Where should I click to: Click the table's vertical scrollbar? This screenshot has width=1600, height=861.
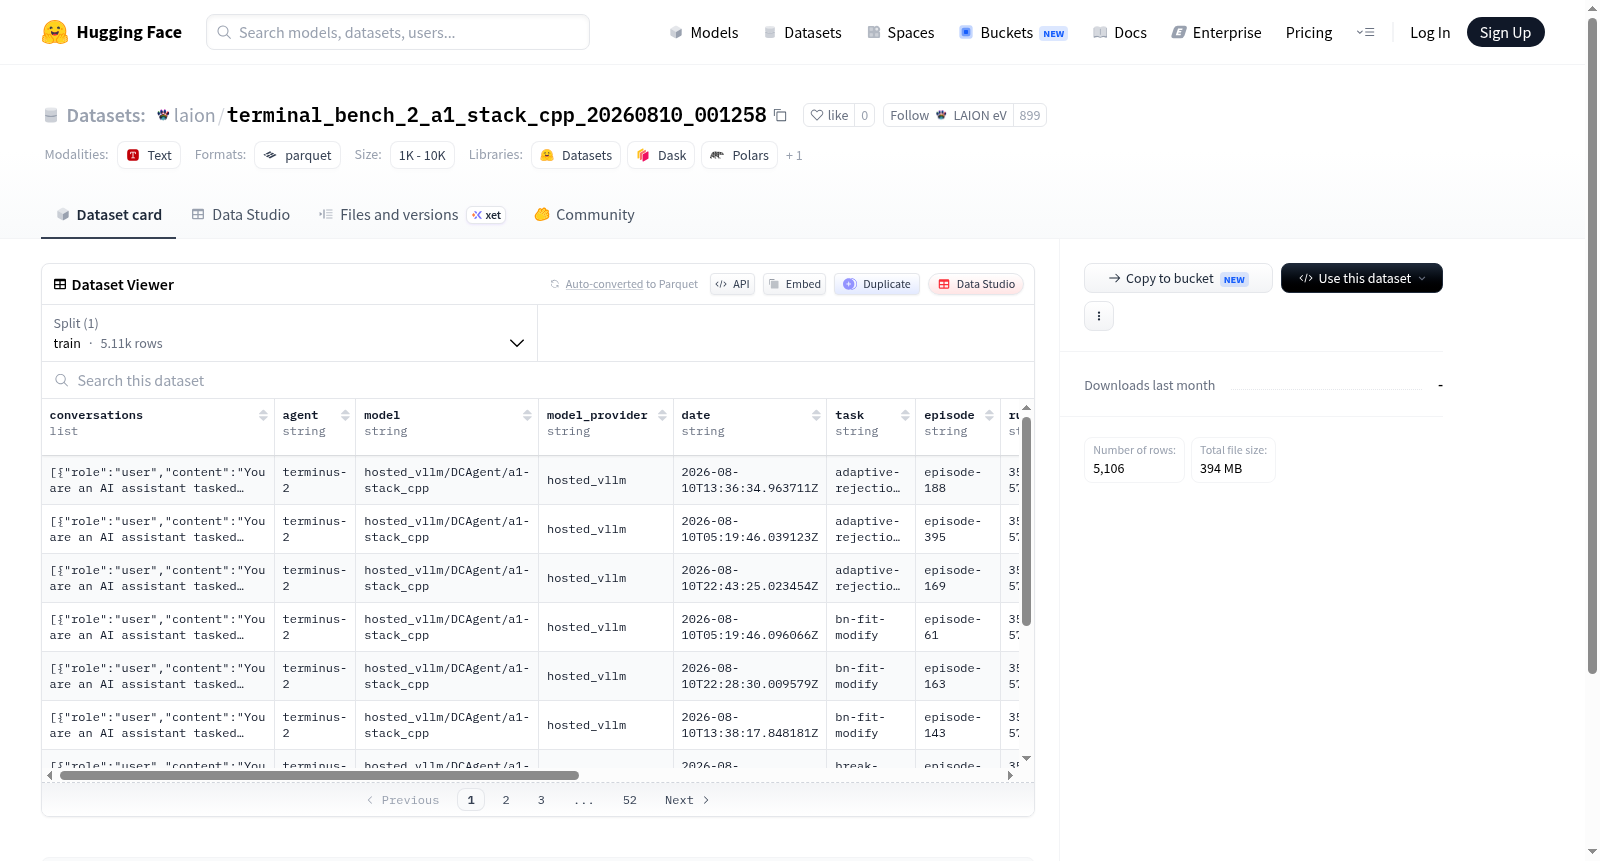click(1026, 520)
